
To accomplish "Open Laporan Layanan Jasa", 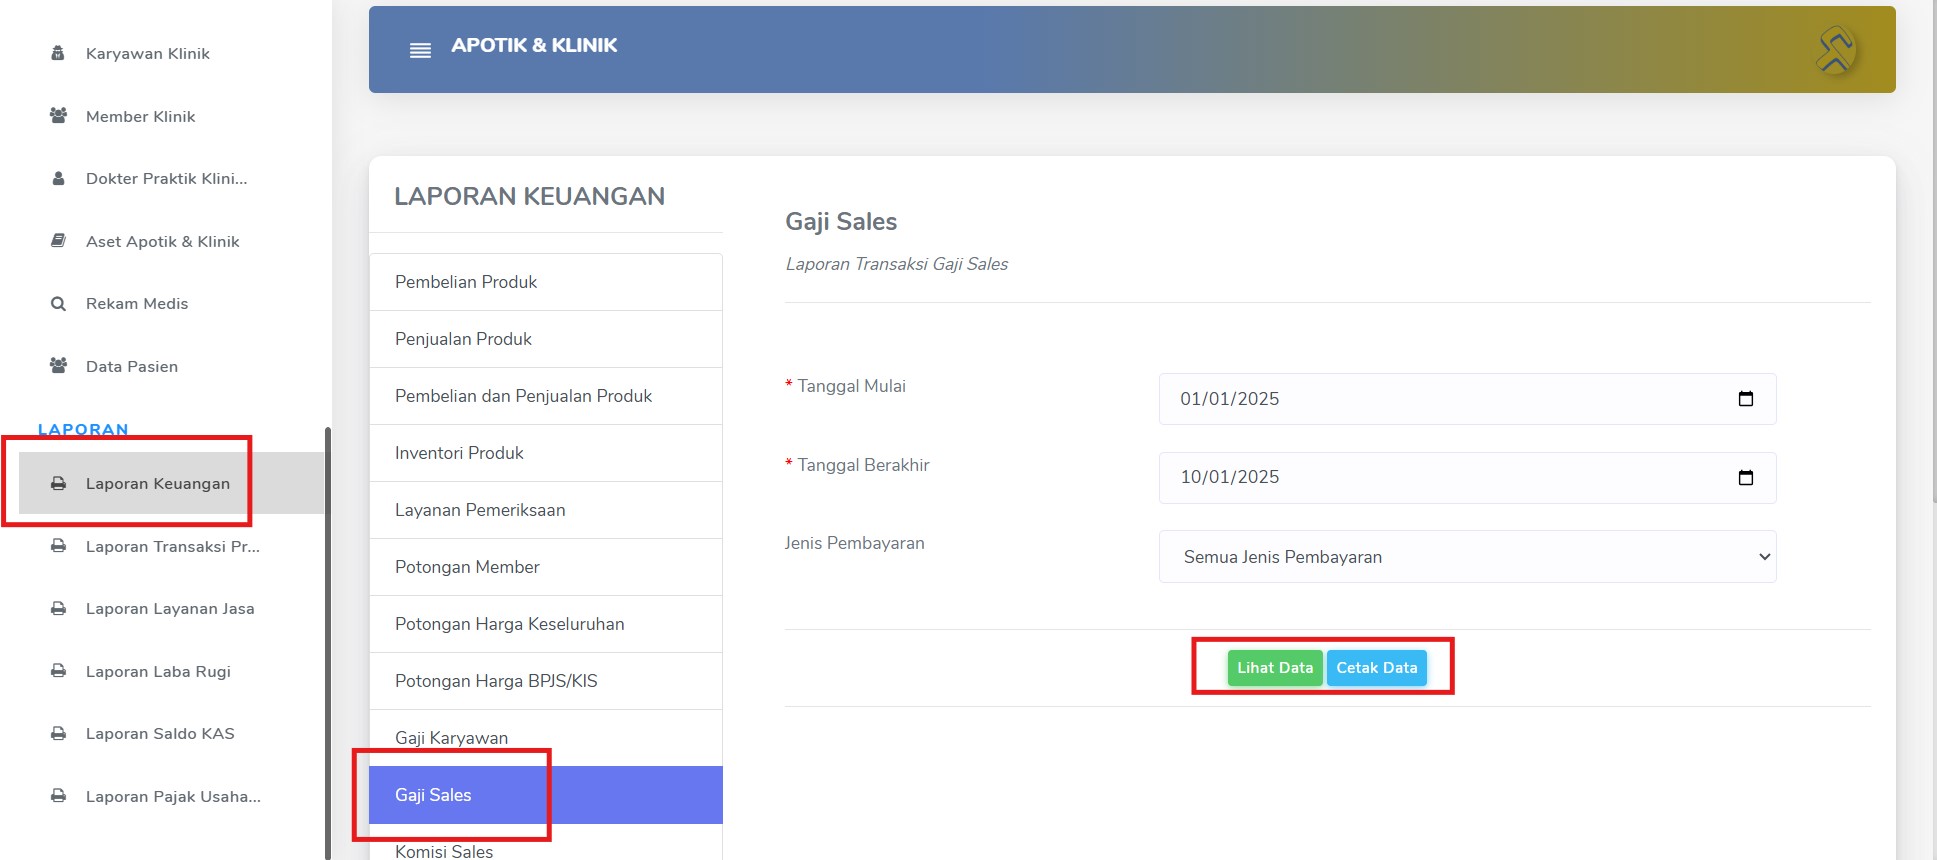I will pyautogui.click(x=169, y=608).
